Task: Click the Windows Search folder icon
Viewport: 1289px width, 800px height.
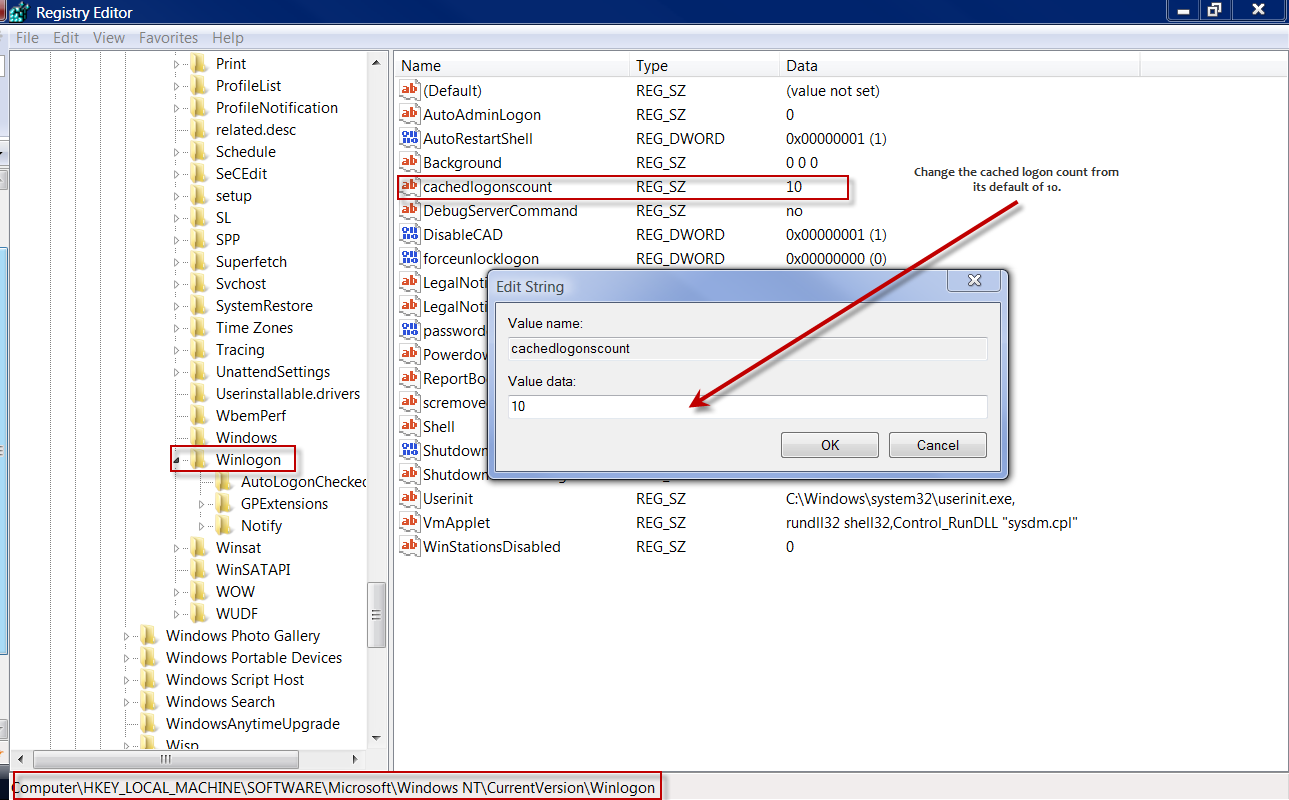Action: click(150, 702)
